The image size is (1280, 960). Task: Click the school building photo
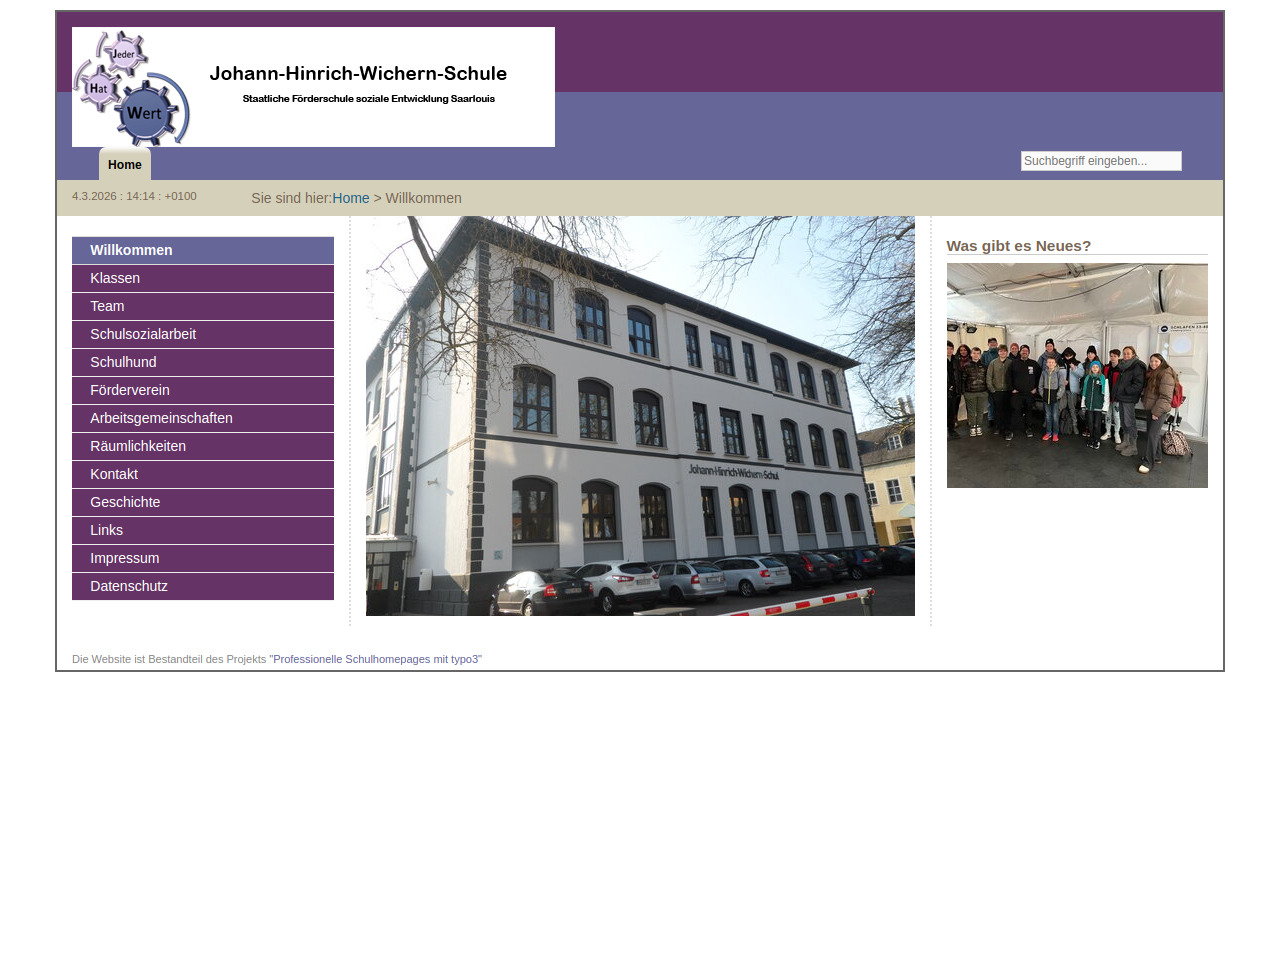[640, 416]
